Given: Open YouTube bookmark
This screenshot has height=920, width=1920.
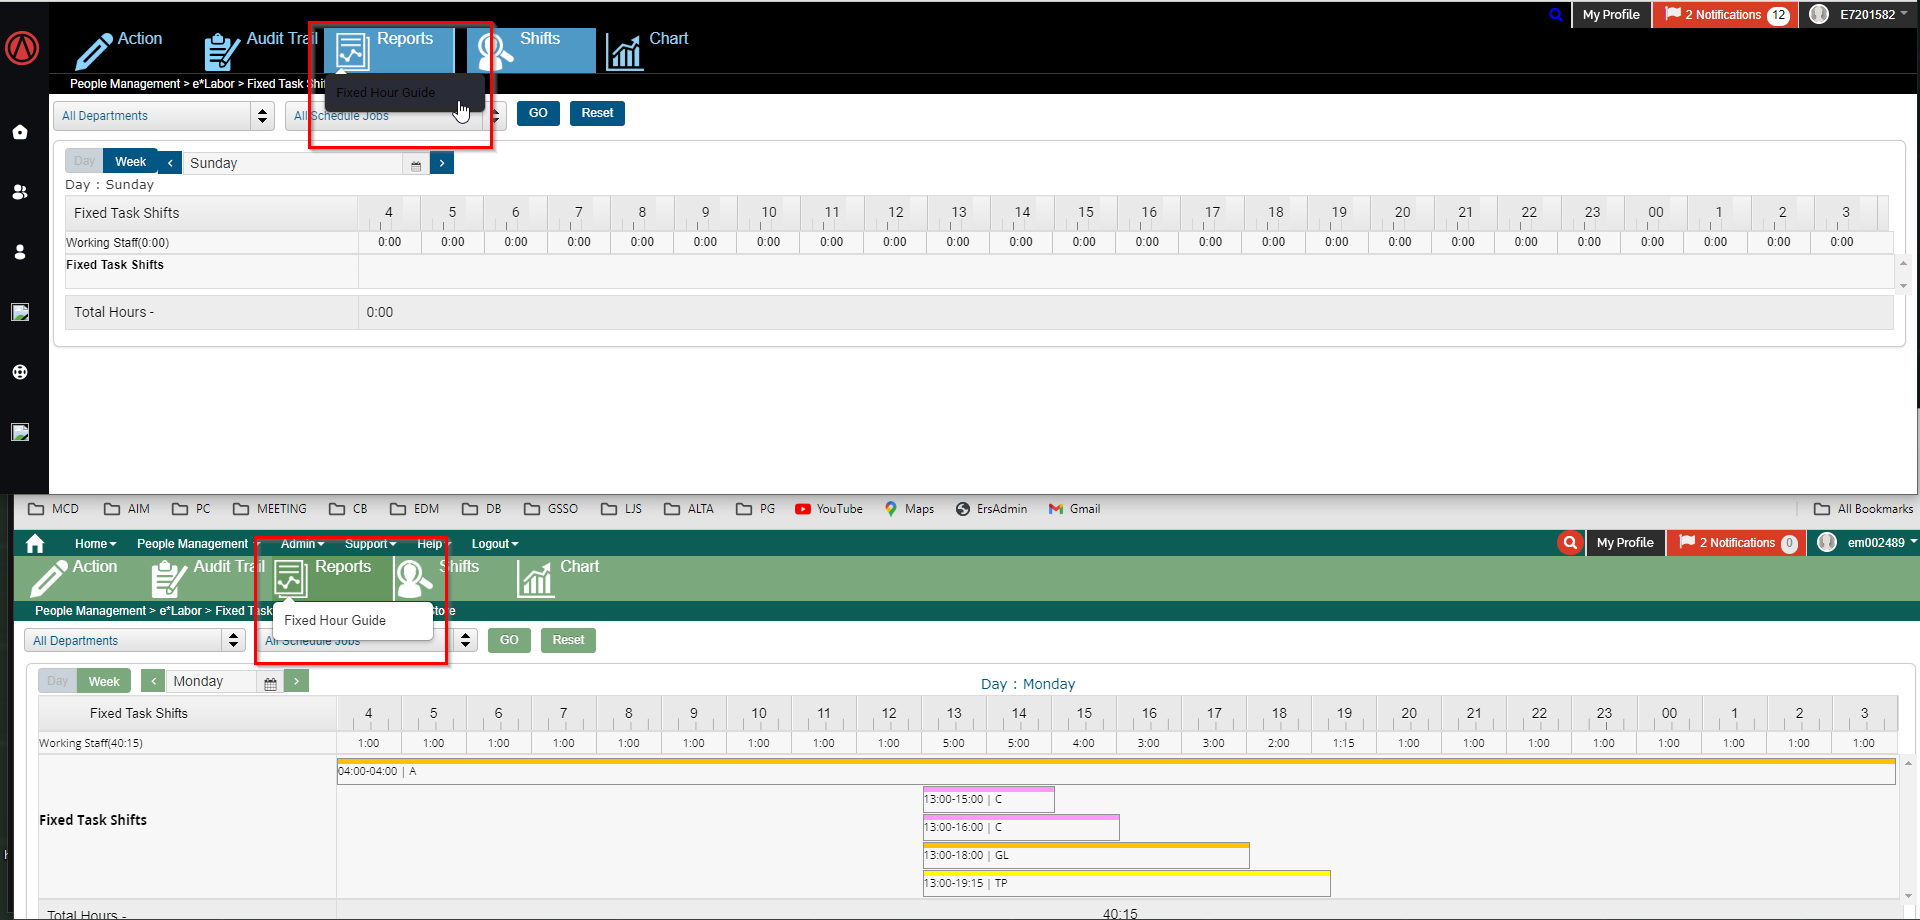Looking at the screenshot, I should (x=829, y=509).
